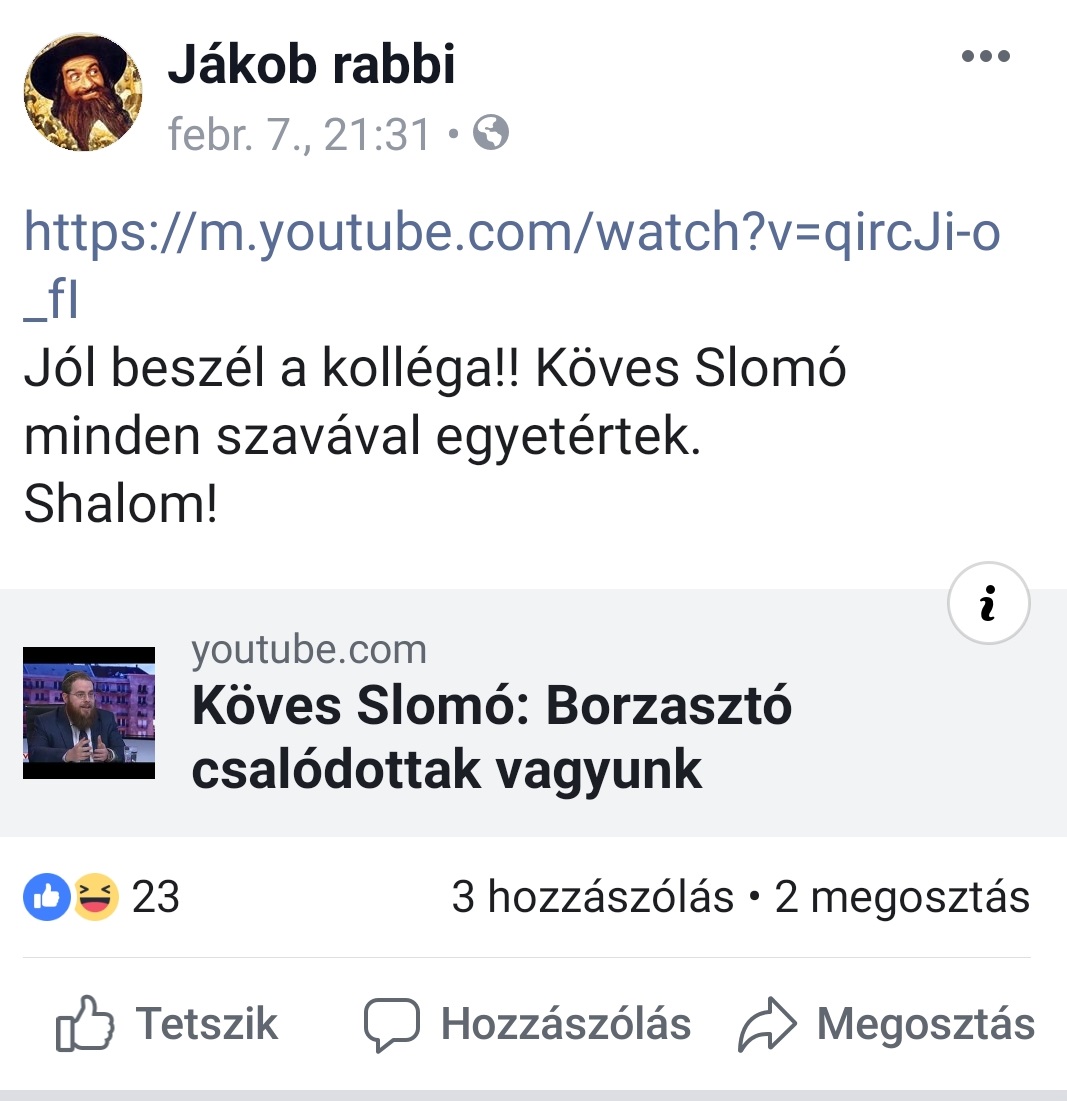Follow the m.youtube.com watch URL link

coord(512,265)
